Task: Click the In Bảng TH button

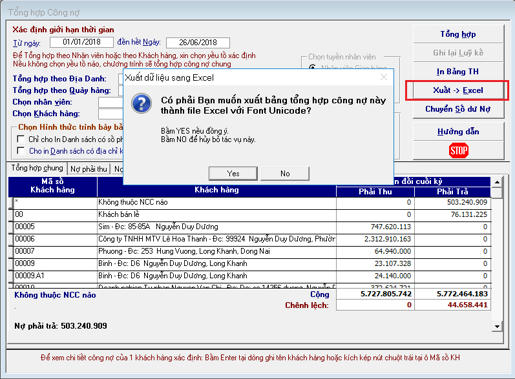Action: click(x=458, y=71)
